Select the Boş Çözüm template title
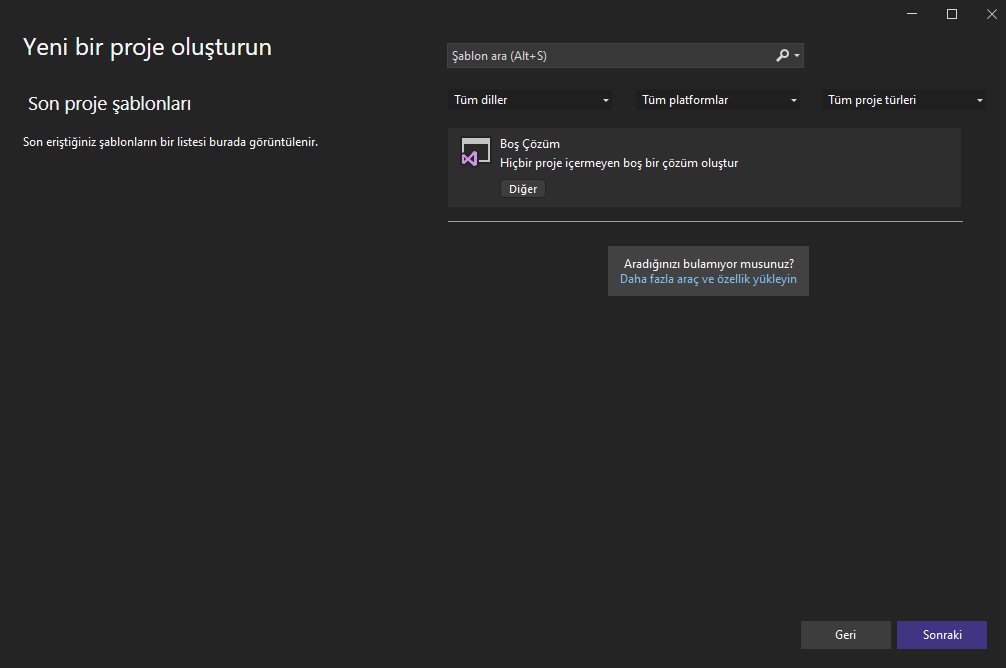Image resolution: width=1006 pixels, height=668 pixels. tap(530, 144)
